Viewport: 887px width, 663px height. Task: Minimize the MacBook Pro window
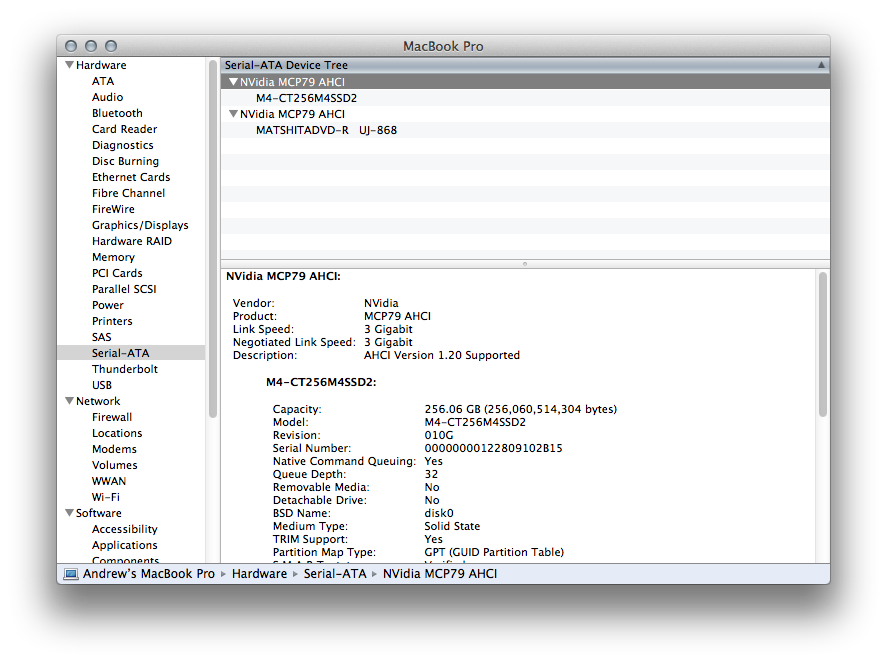pyautogui.click(x=91, y=46)
